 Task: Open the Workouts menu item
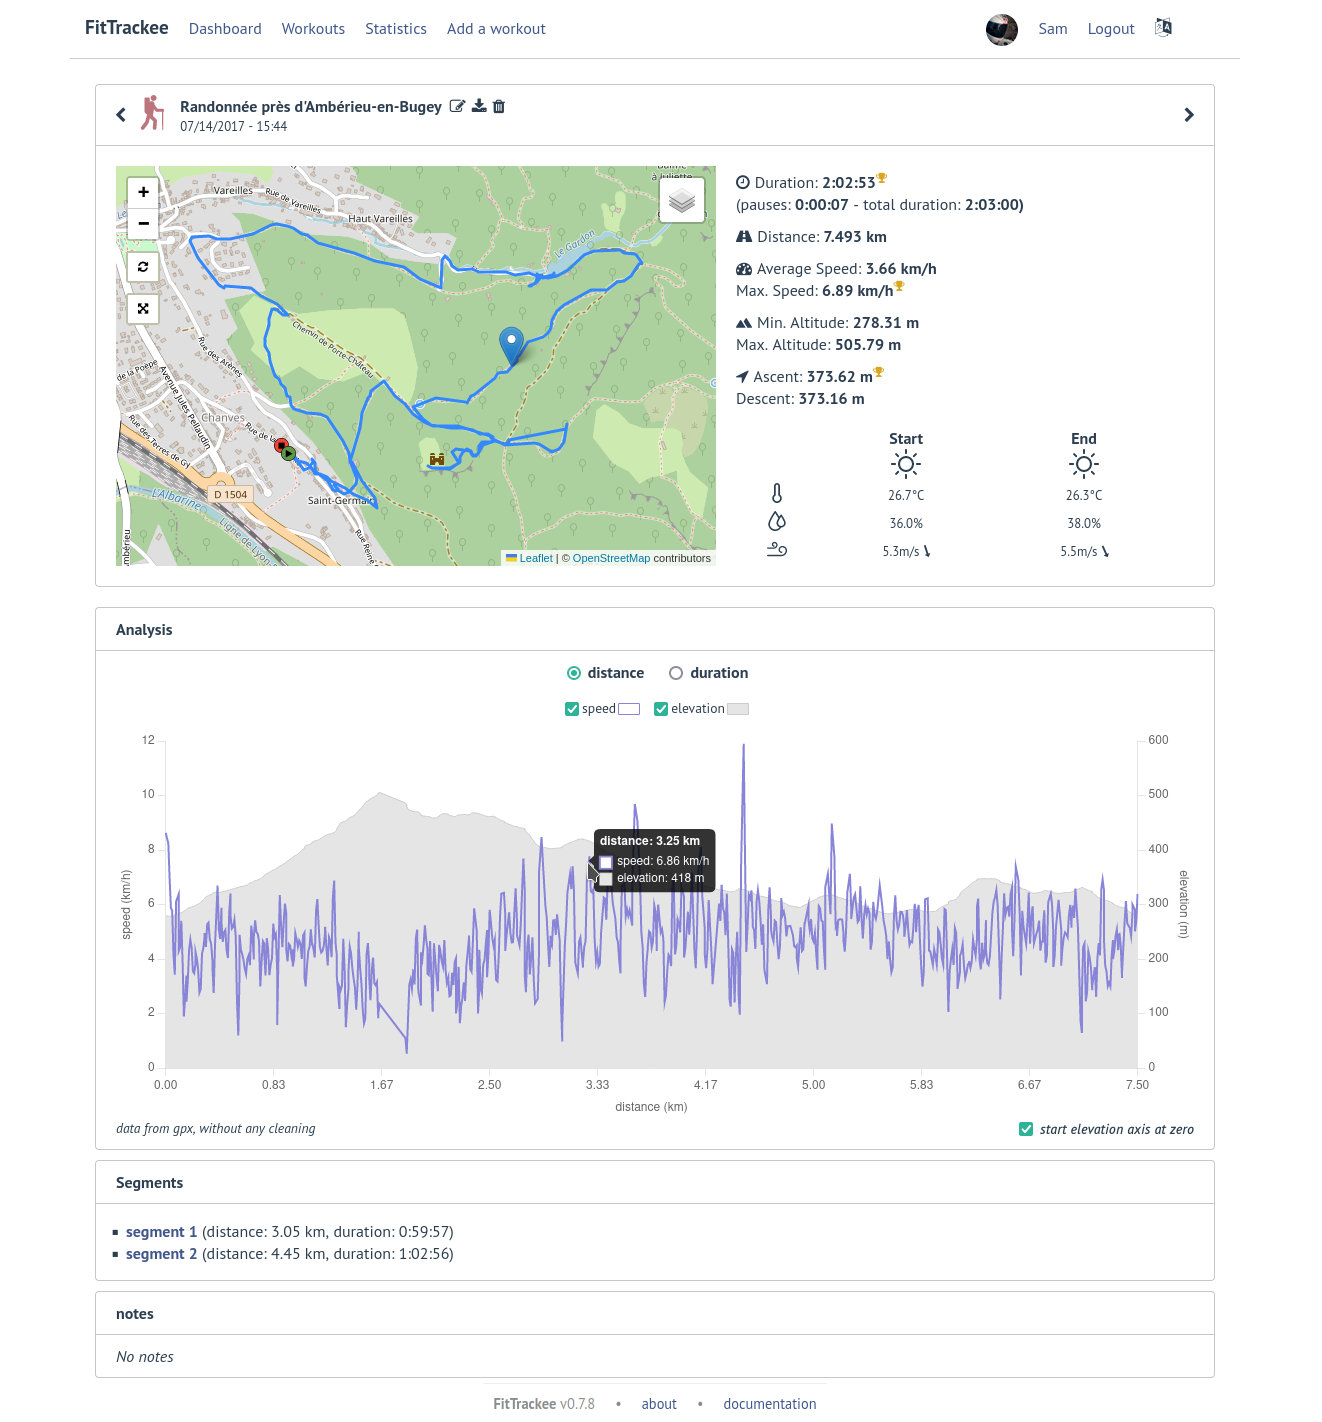click(x=313, y=29)
